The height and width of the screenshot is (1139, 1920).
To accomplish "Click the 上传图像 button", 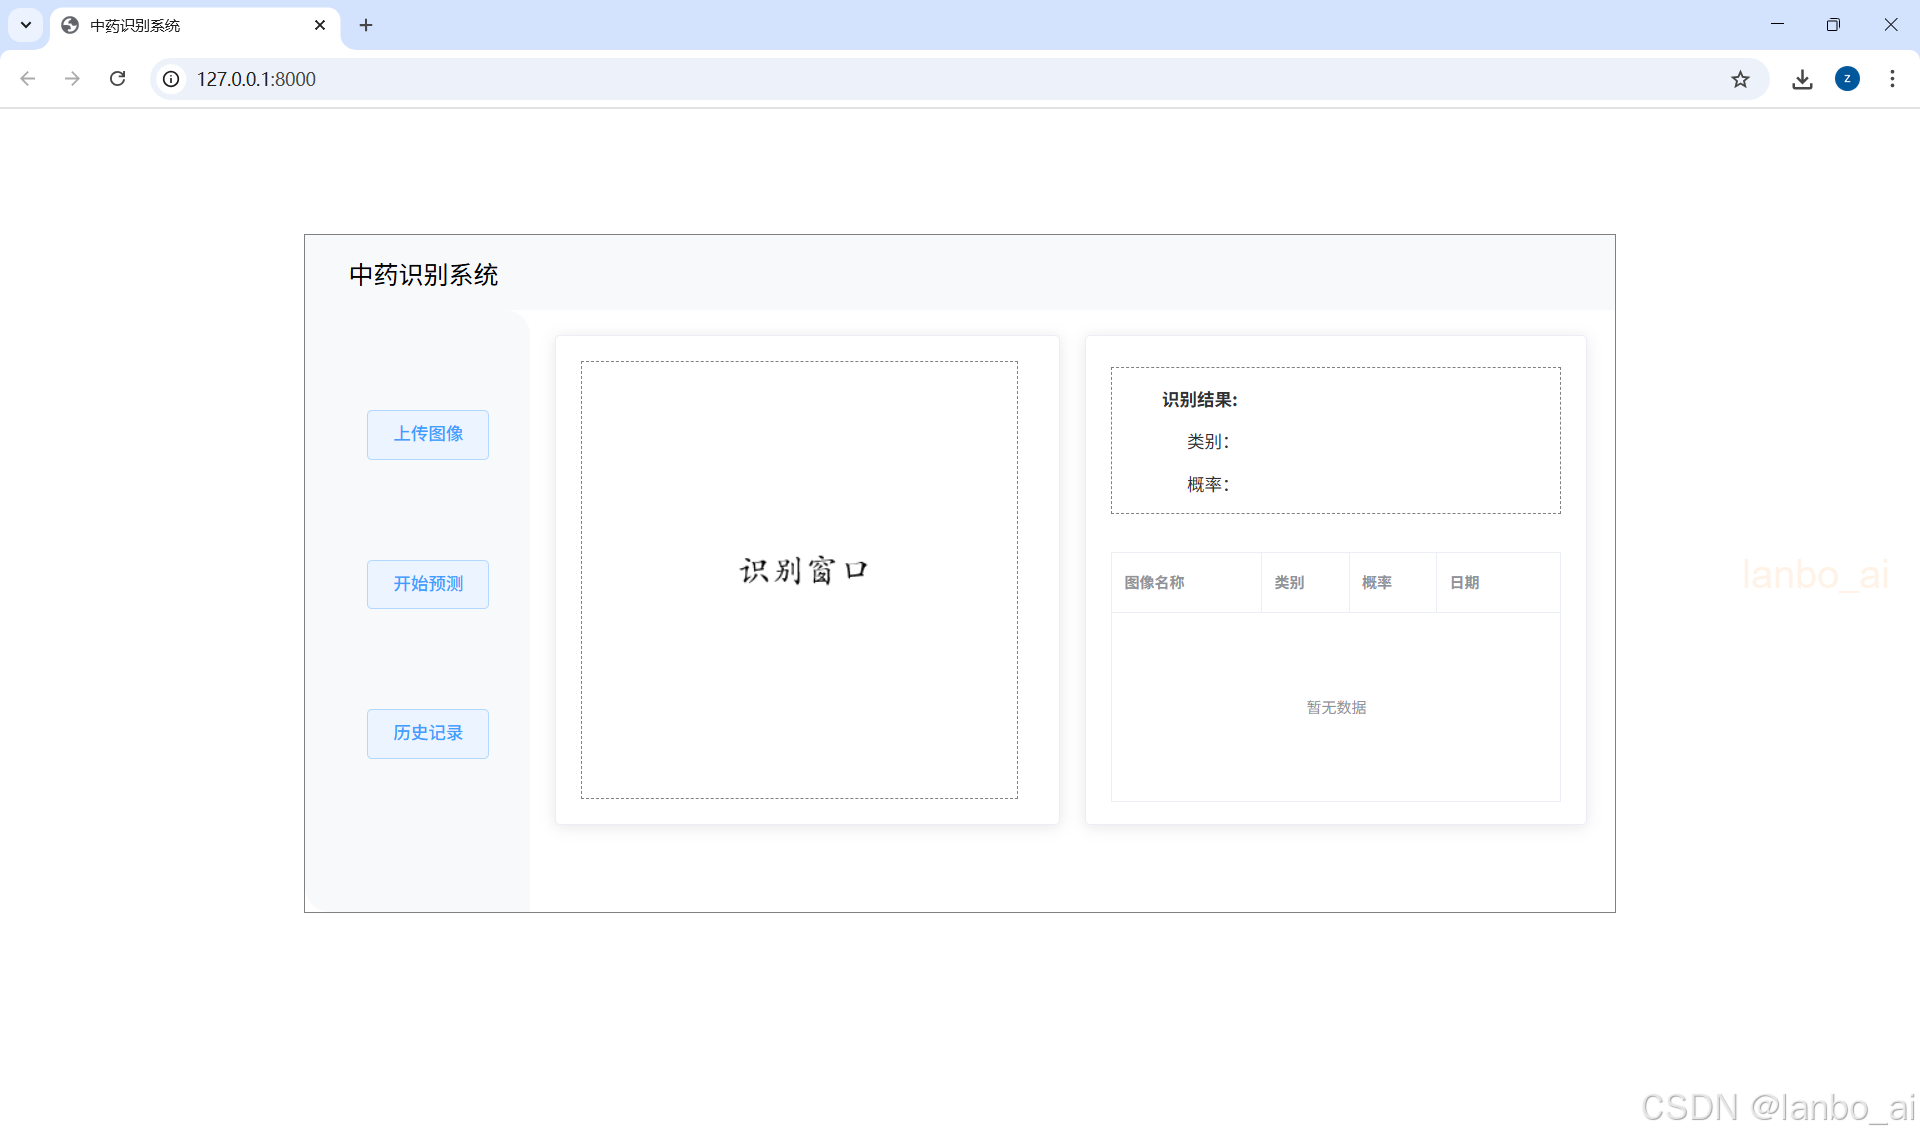I will (428, 434).
